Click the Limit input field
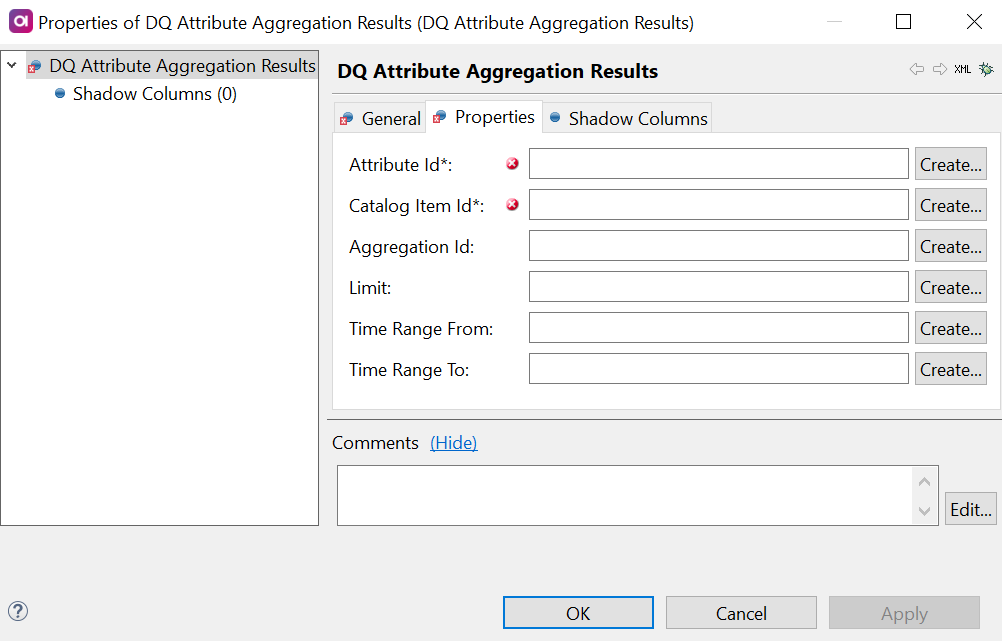 (718, 287)
